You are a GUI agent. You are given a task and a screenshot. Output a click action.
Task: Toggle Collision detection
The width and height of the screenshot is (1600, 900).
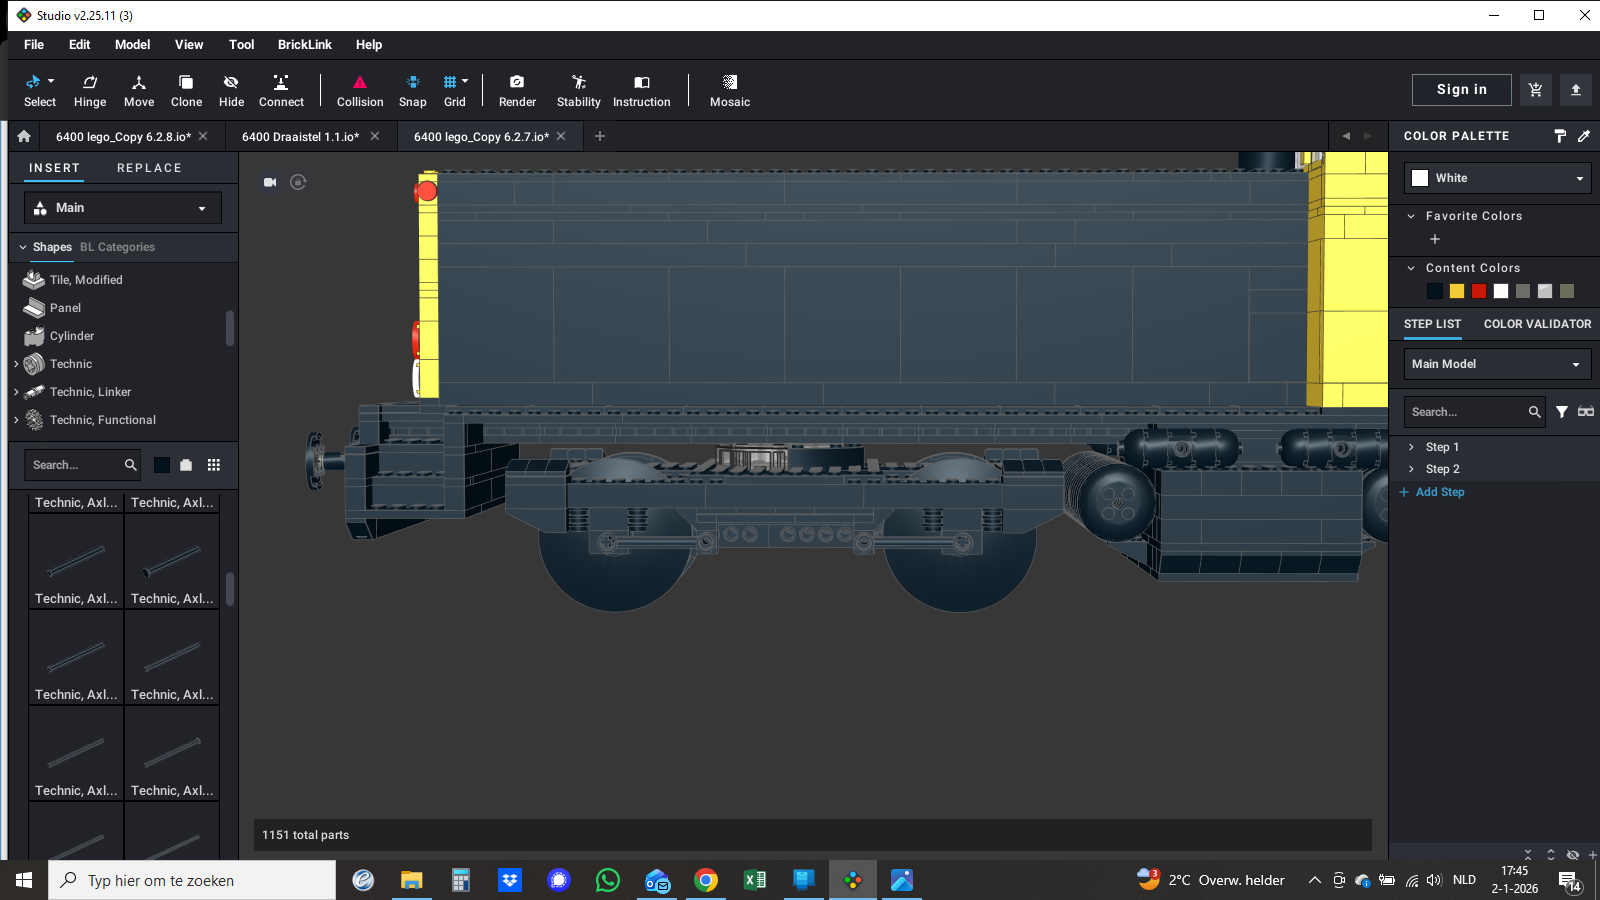[360, 90]
